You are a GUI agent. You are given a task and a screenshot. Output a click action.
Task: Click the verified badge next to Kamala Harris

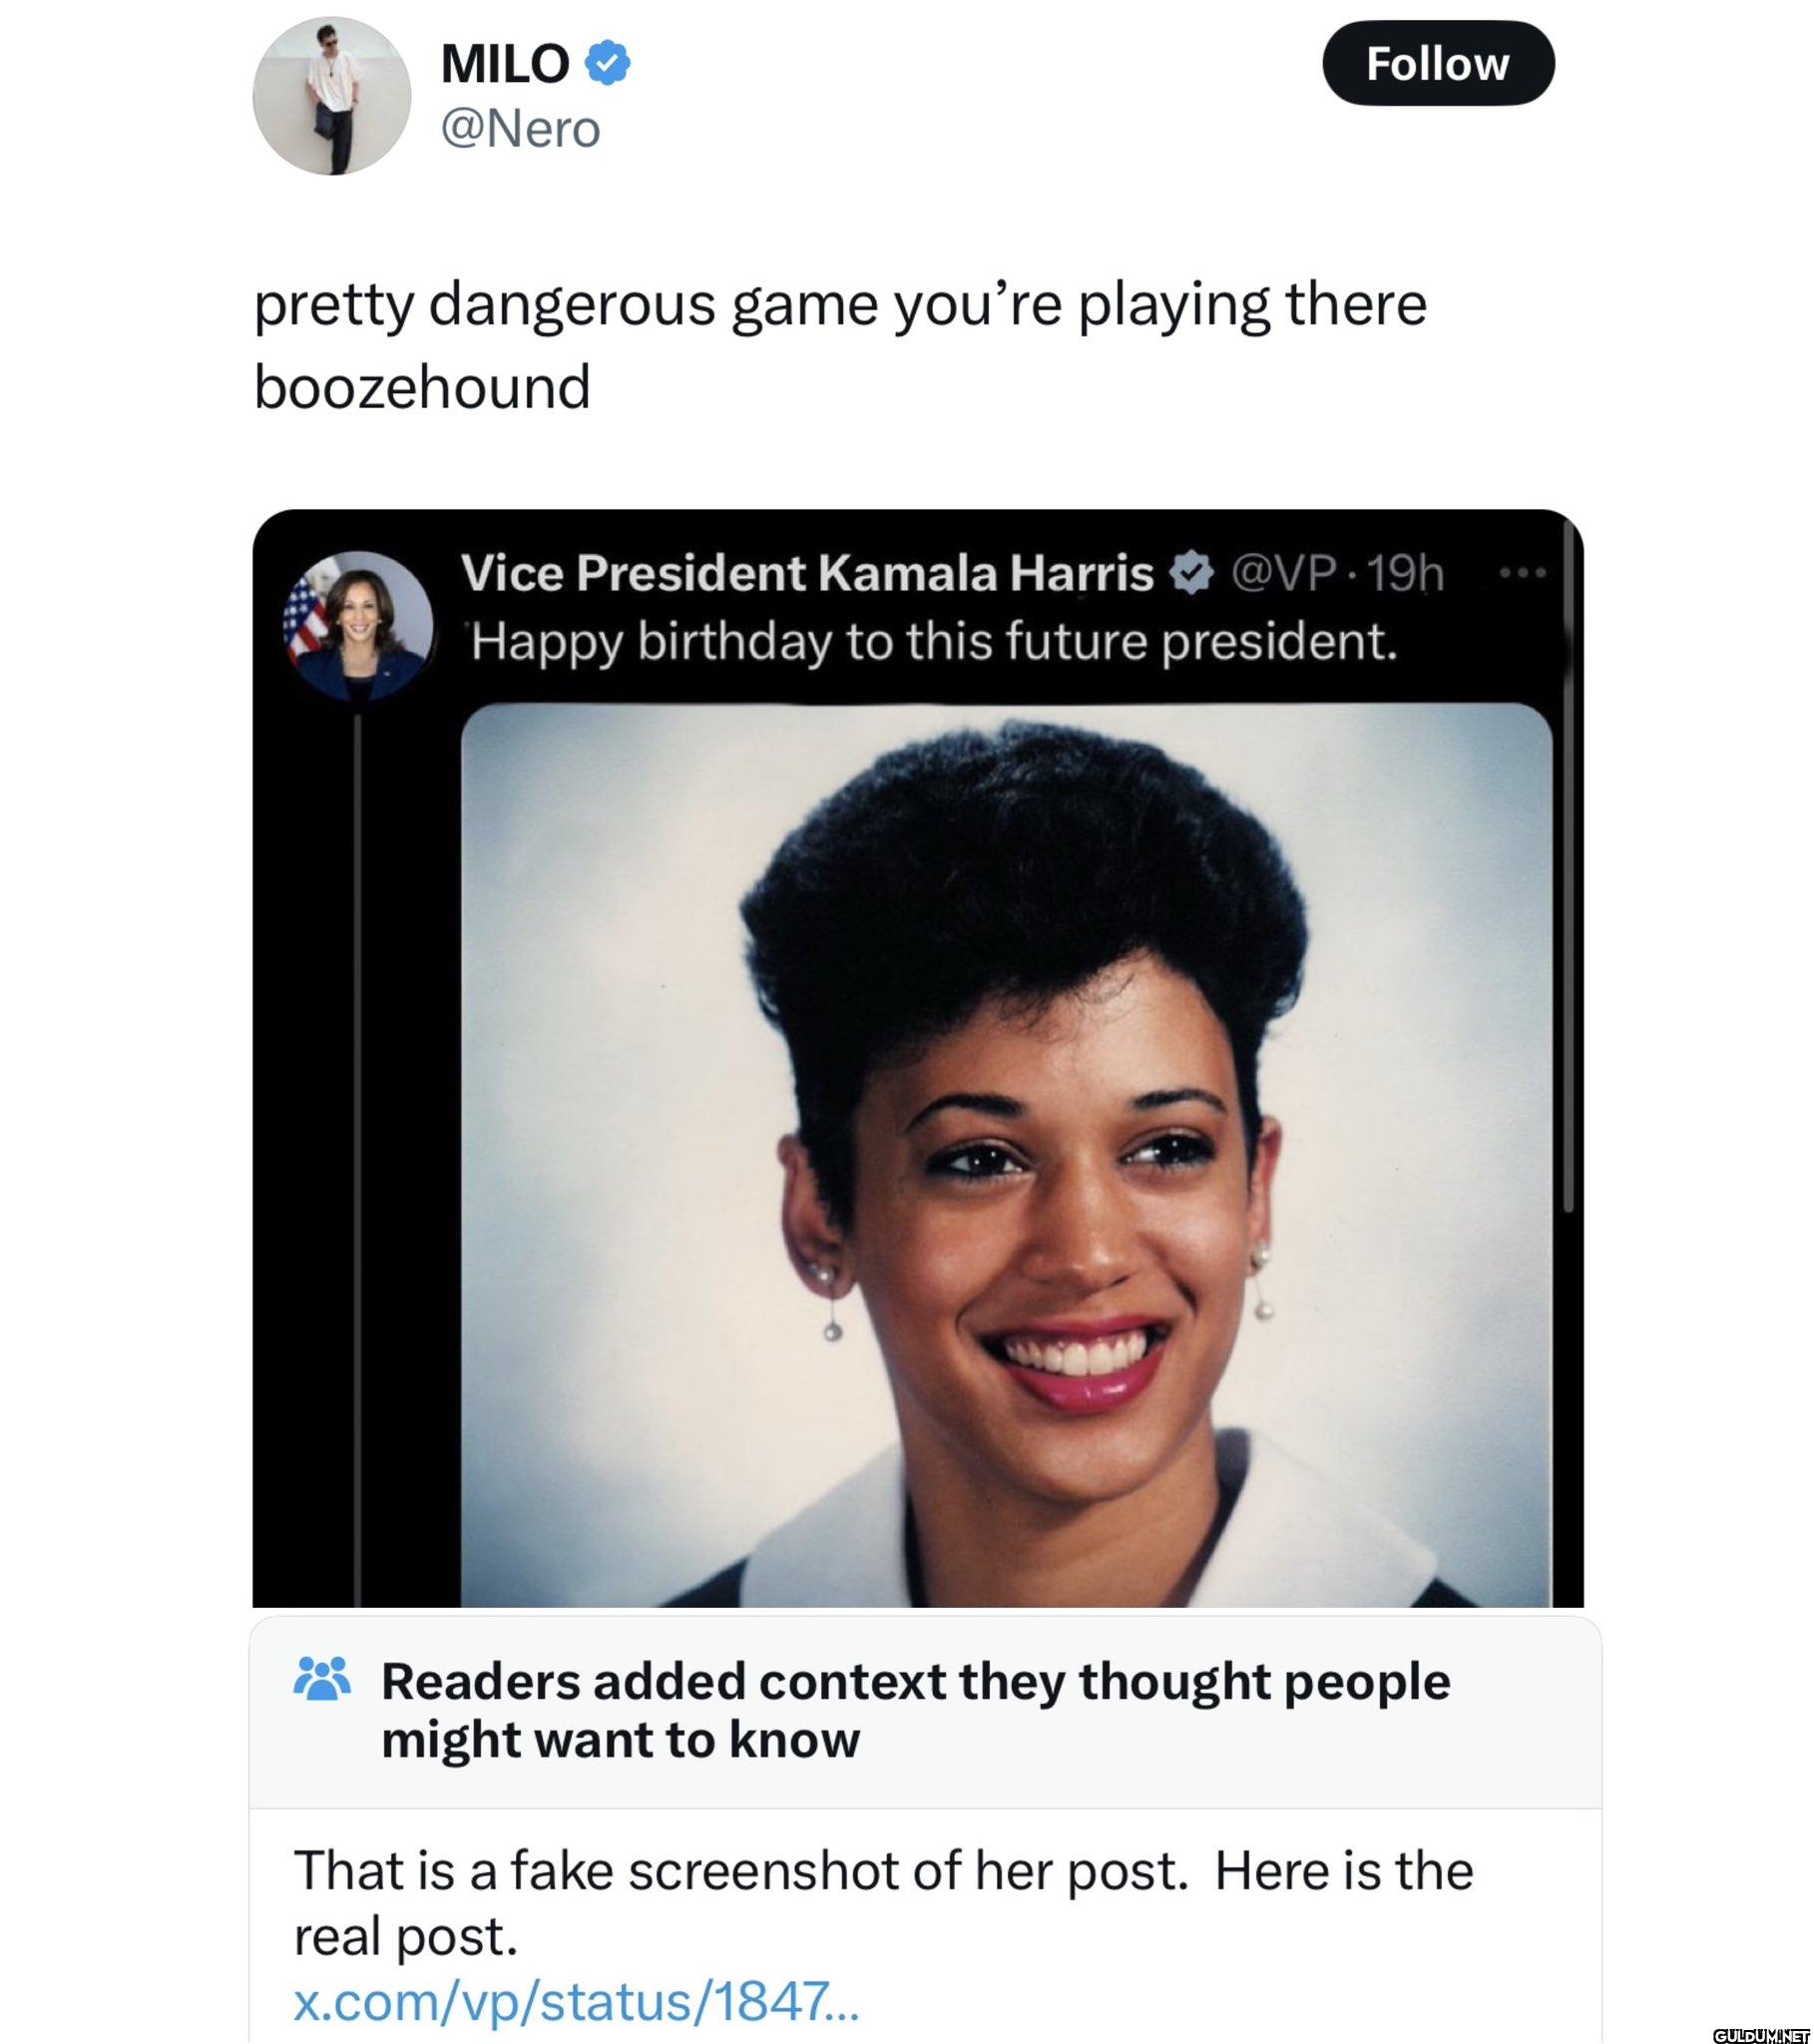click(x=1190, y=574)
